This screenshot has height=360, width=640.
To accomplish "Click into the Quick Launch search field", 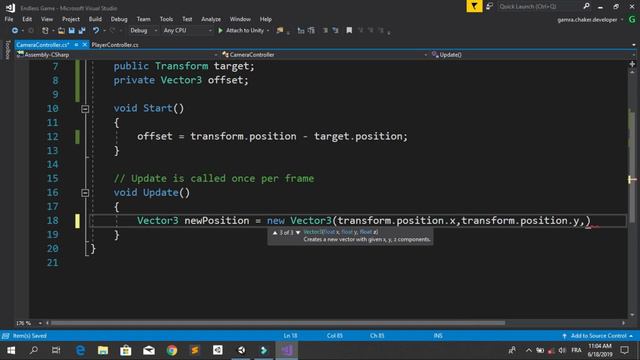I will click(x=537, y=7).
